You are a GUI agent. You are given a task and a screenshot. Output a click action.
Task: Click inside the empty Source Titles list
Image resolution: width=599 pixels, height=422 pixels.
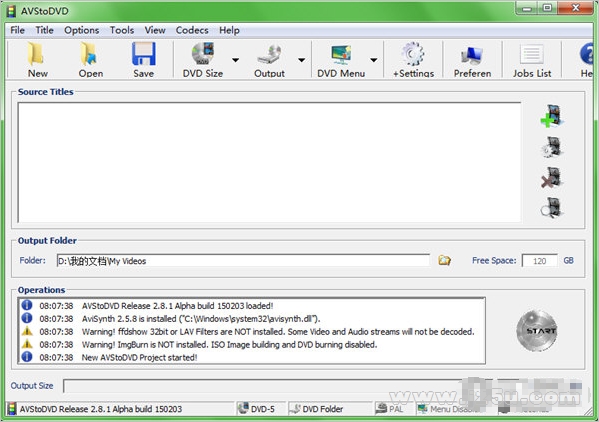pos(269,162)
